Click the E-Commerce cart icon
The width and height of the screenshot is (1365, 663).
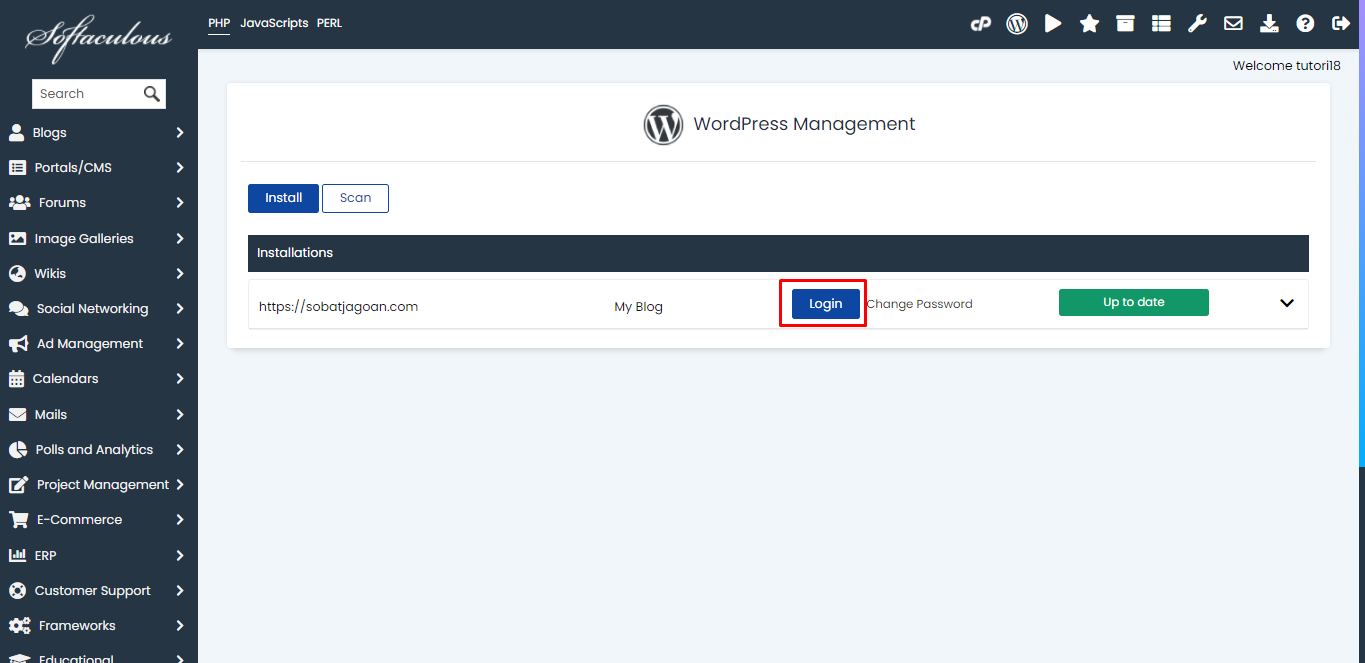pyautogui.click(x=18, y=519)
